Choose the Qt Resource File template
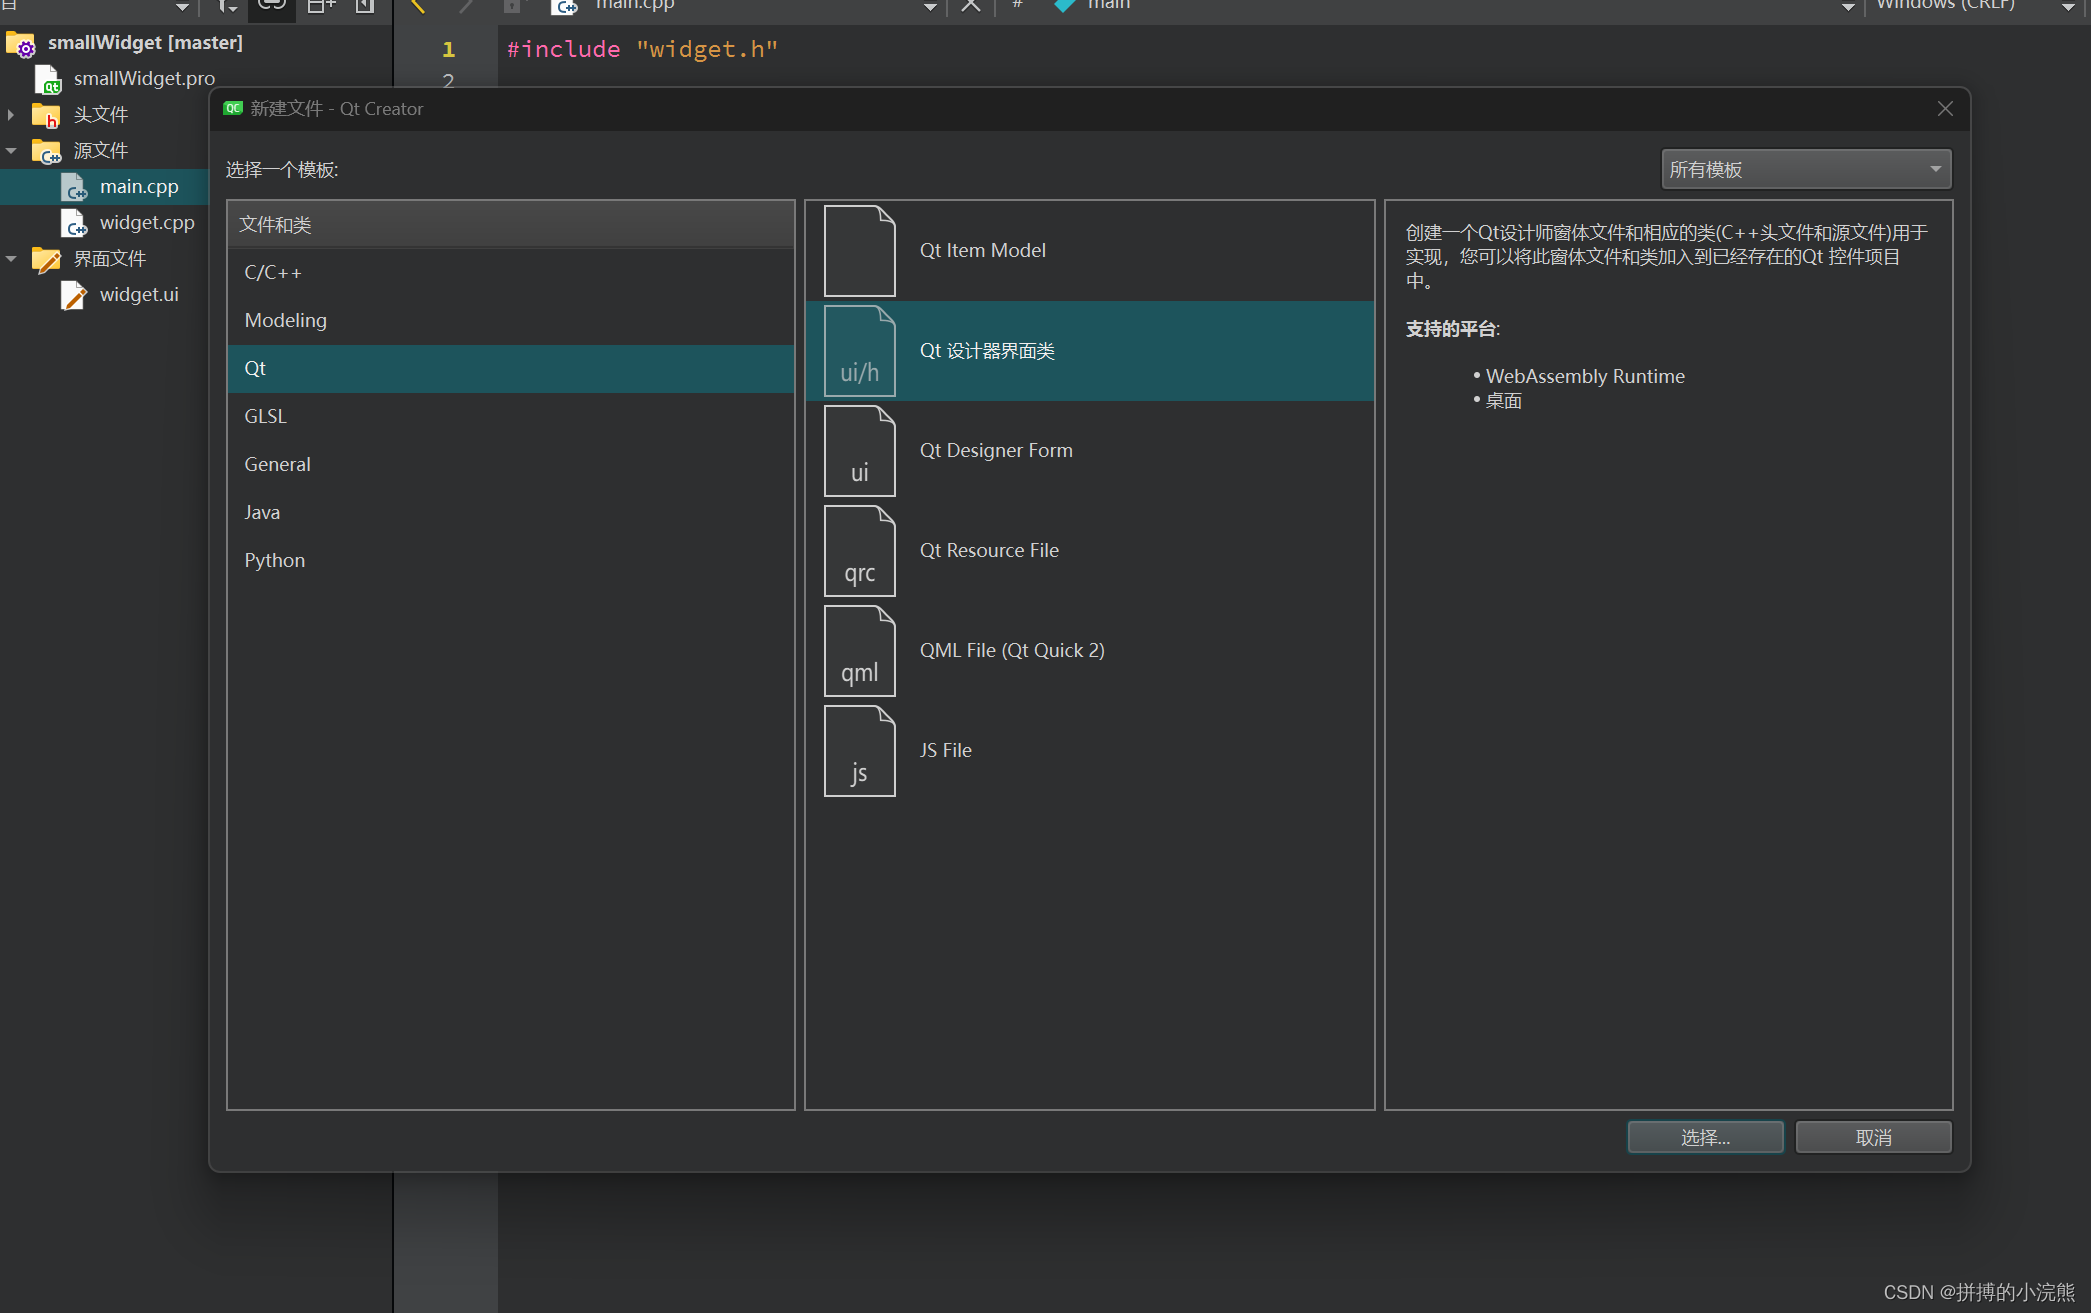2091x1313 pixels. [1090, 551]
